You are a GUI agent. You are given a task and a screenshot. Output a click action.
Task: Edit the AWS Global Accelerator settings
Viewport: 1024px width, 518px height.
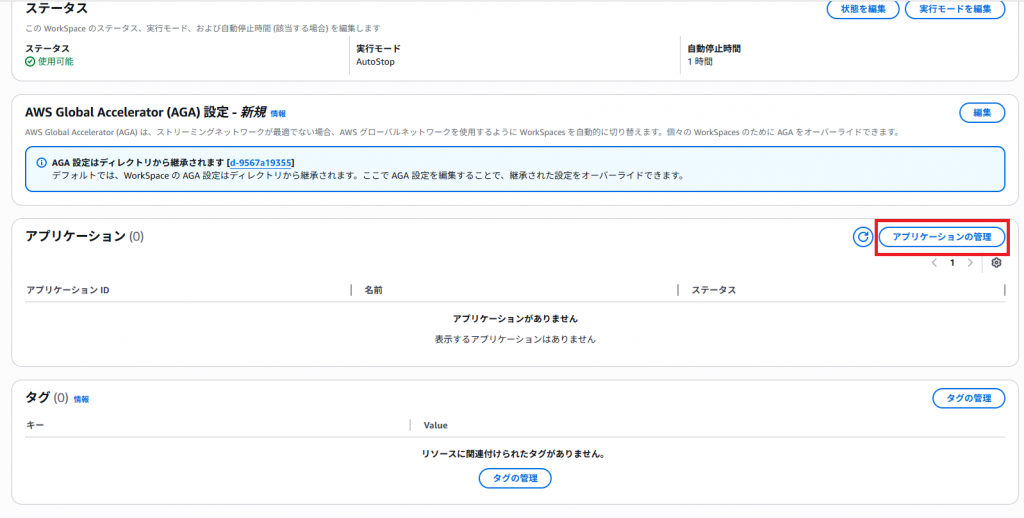[981, 113]
